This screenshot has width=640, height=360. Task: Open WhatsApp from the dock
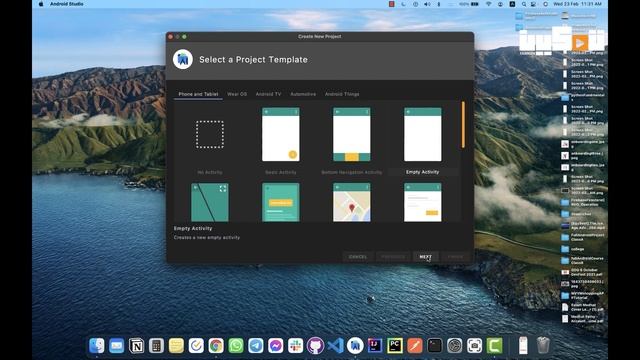click(236, 346)
